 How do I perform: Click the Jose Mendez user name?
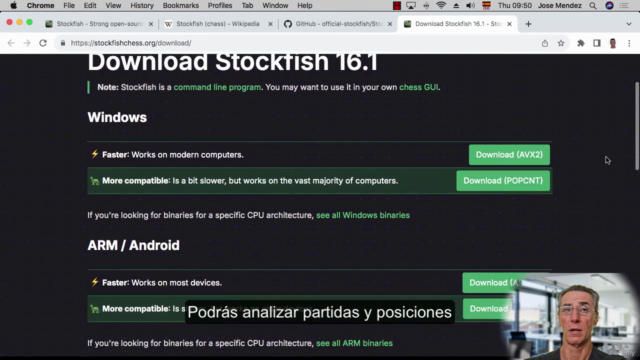(x=560, y=6)
